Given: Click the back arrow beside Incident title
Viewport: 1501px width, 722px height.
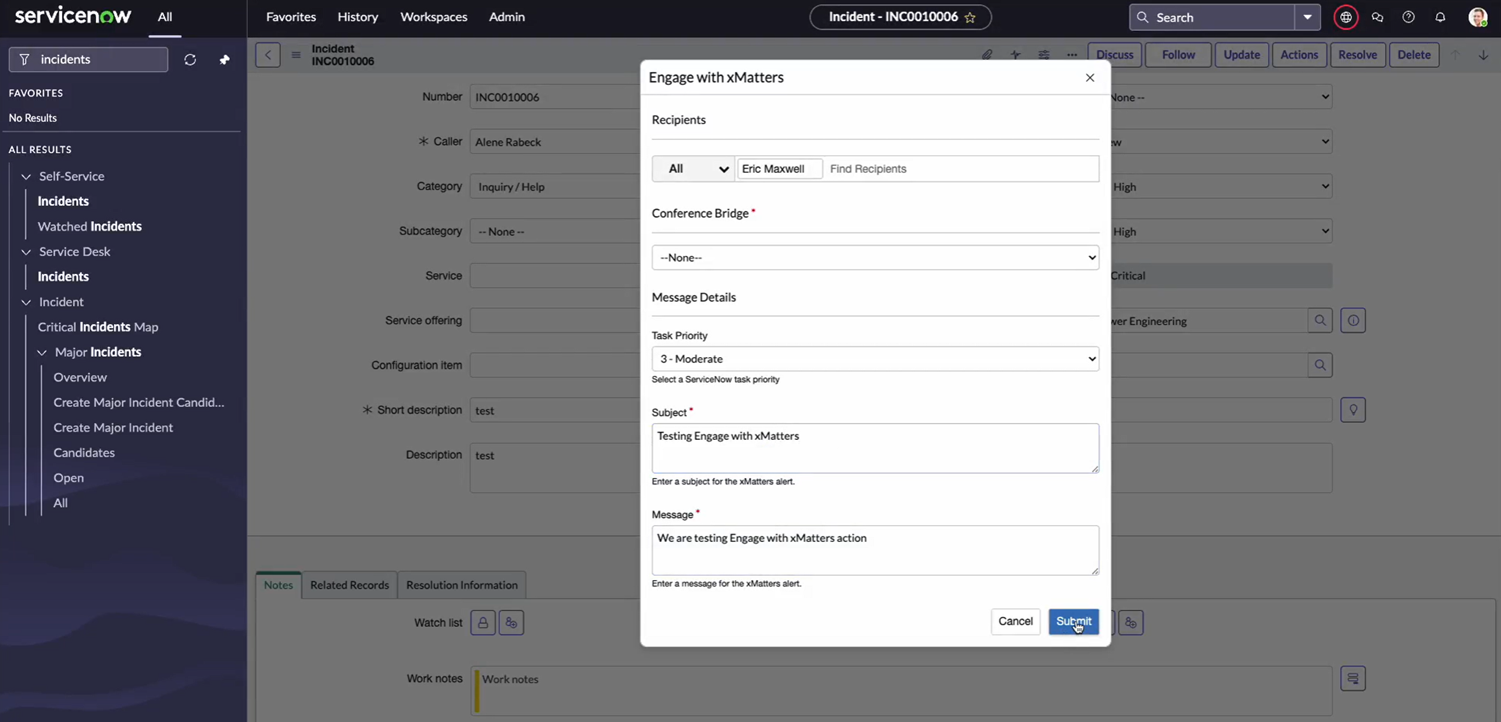Looking at the screenshot, I should point(268,55).
